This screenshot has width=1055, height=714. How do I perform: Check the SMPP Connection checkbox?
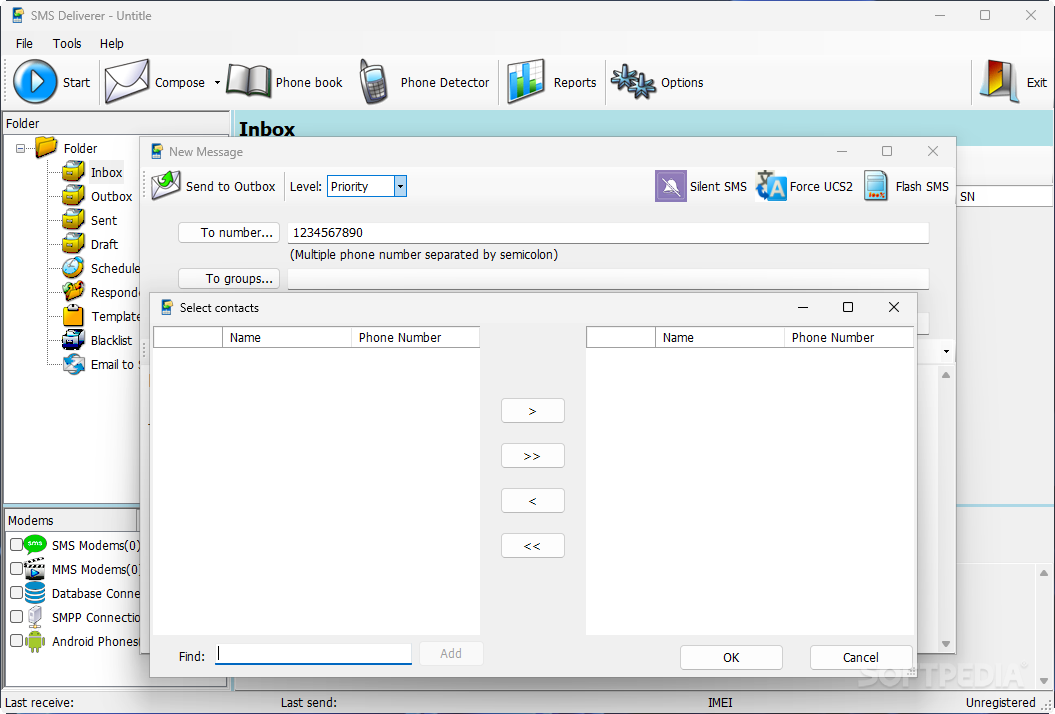pyautogui.click(x=16, y=616)
